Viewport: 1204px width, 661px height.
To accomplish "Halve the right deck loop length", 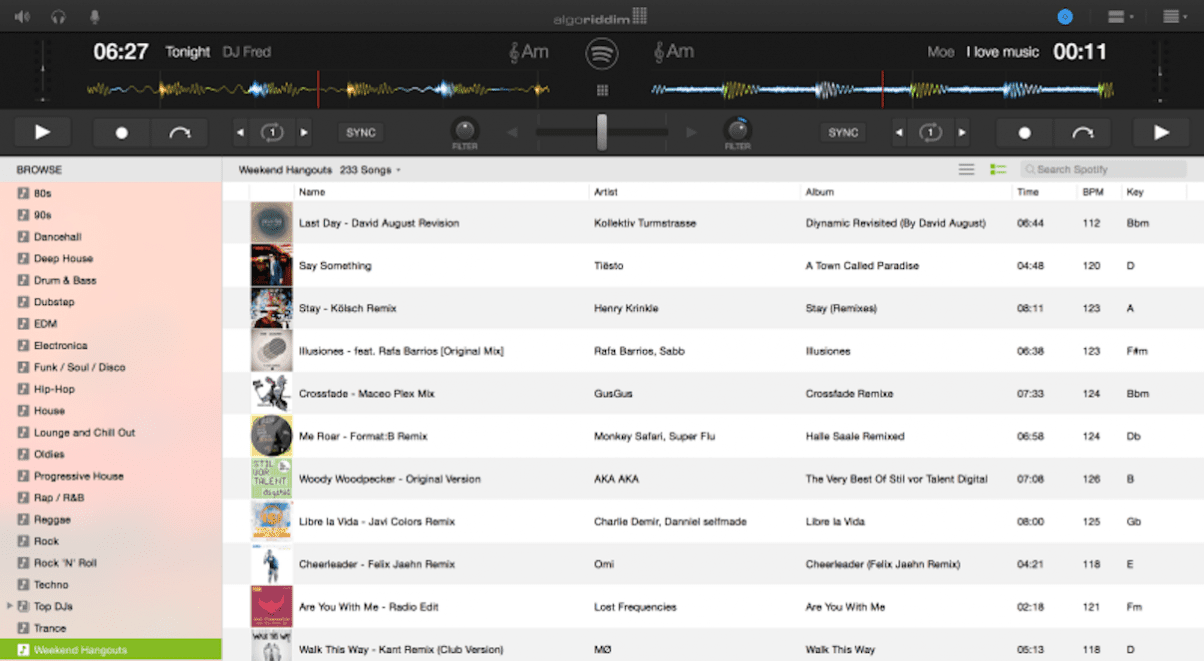I will pos(899,132).
